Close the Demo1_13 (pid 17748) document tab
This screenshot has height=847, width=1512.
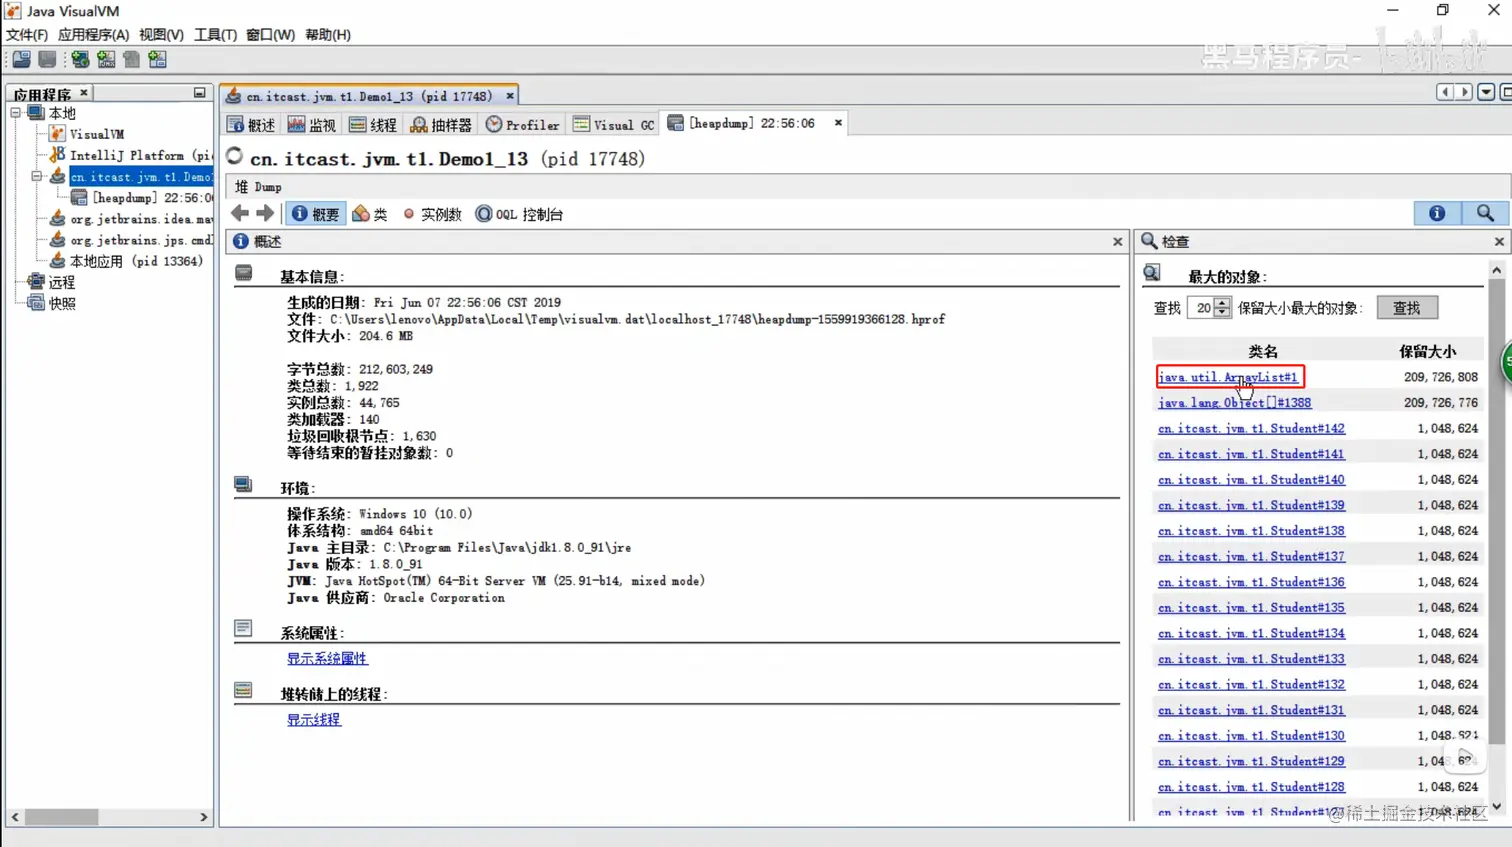click(510, 96)
